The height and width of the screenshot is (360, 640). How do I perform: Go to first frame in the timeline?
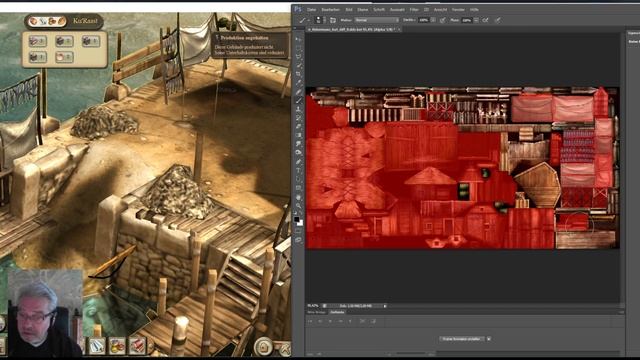pyautogui.click(x=310, y=321)
